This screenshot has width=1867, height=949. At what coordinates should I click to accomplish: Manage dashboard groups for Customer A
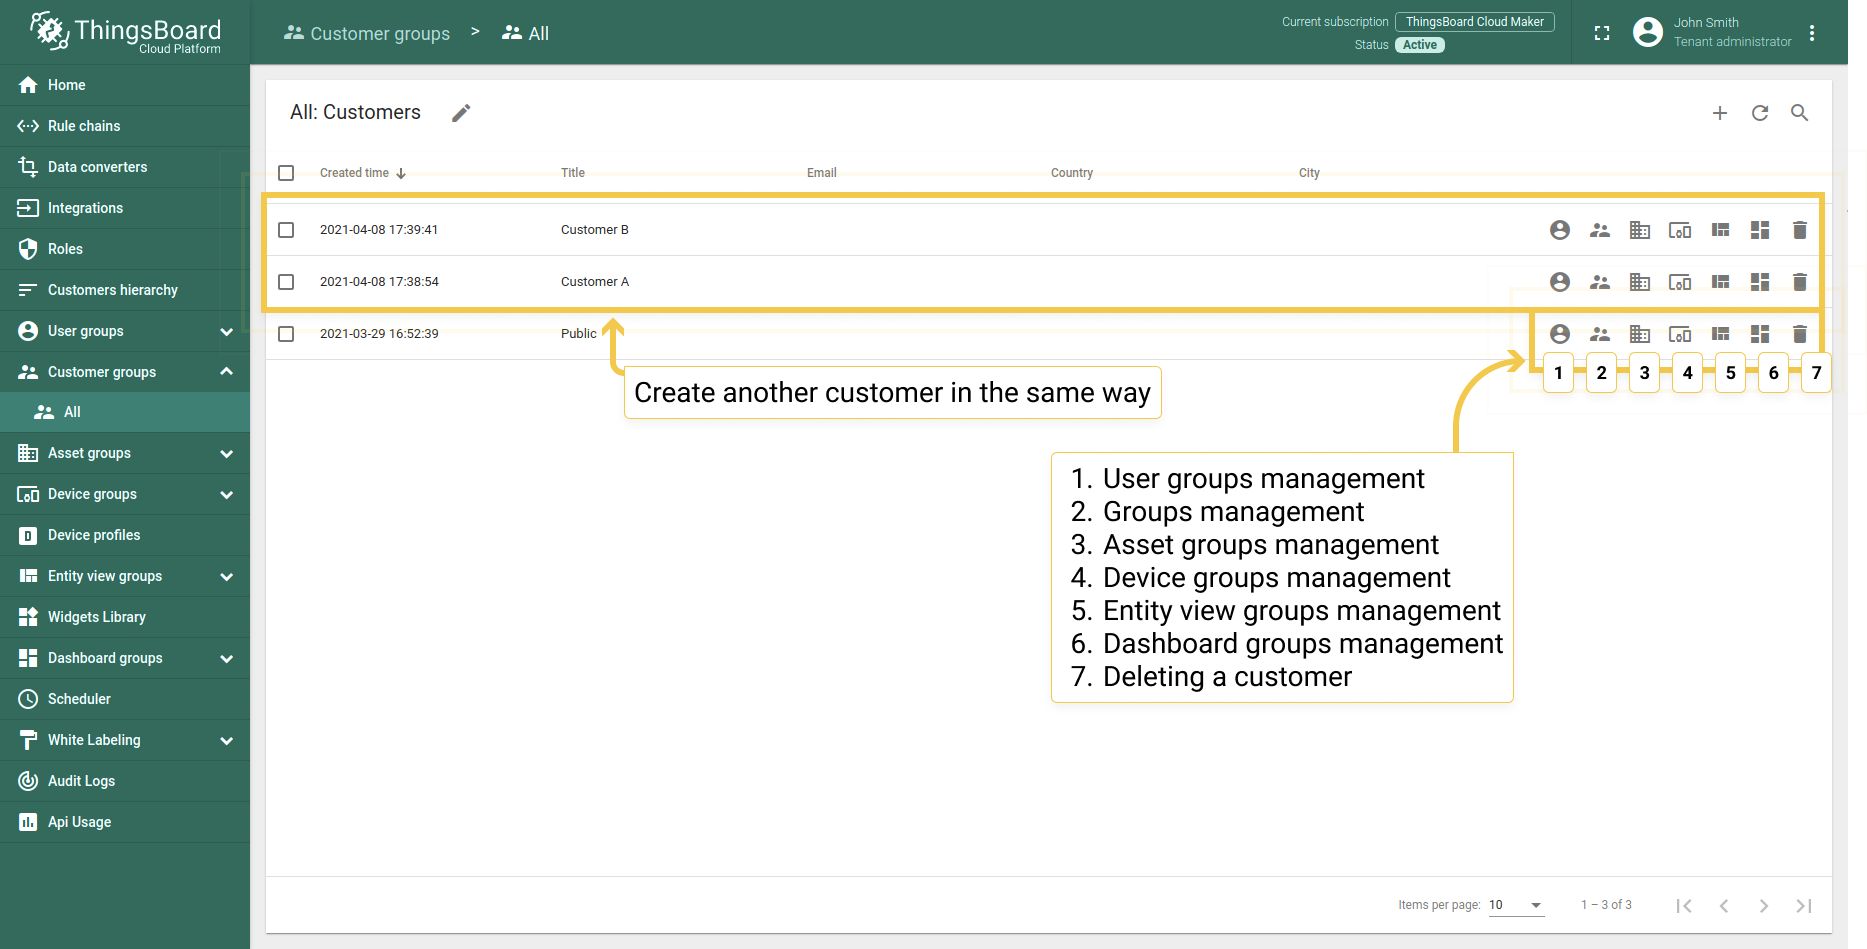click(1759, 282)
